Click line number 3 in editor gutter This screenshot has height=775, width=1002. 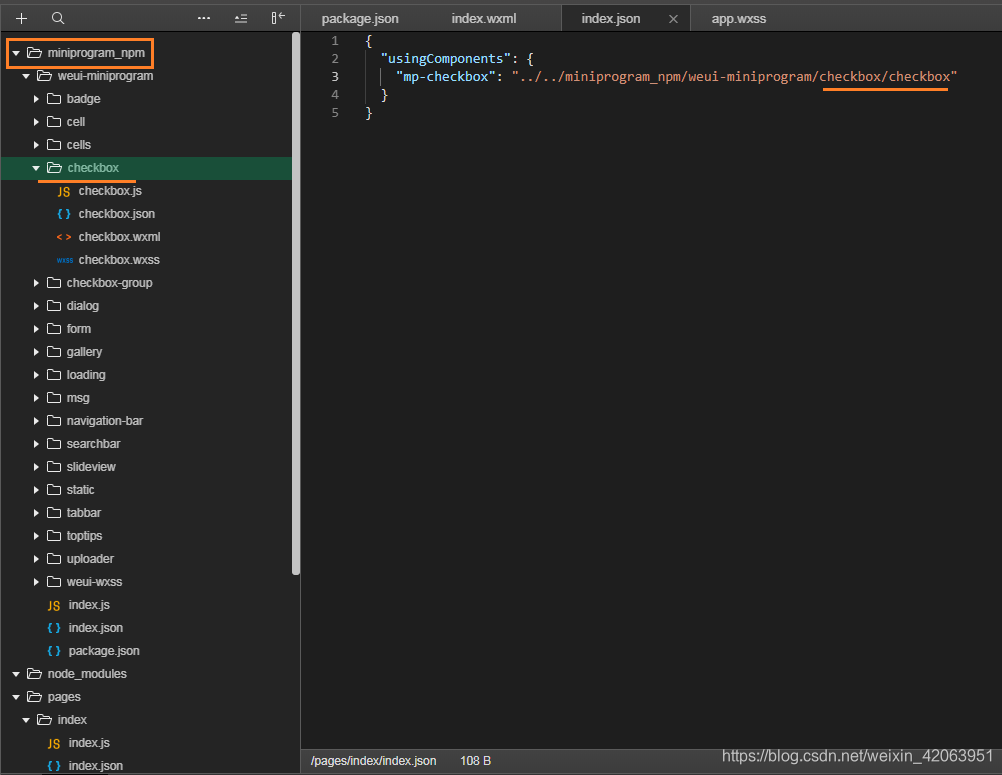[x=335, y=77]
